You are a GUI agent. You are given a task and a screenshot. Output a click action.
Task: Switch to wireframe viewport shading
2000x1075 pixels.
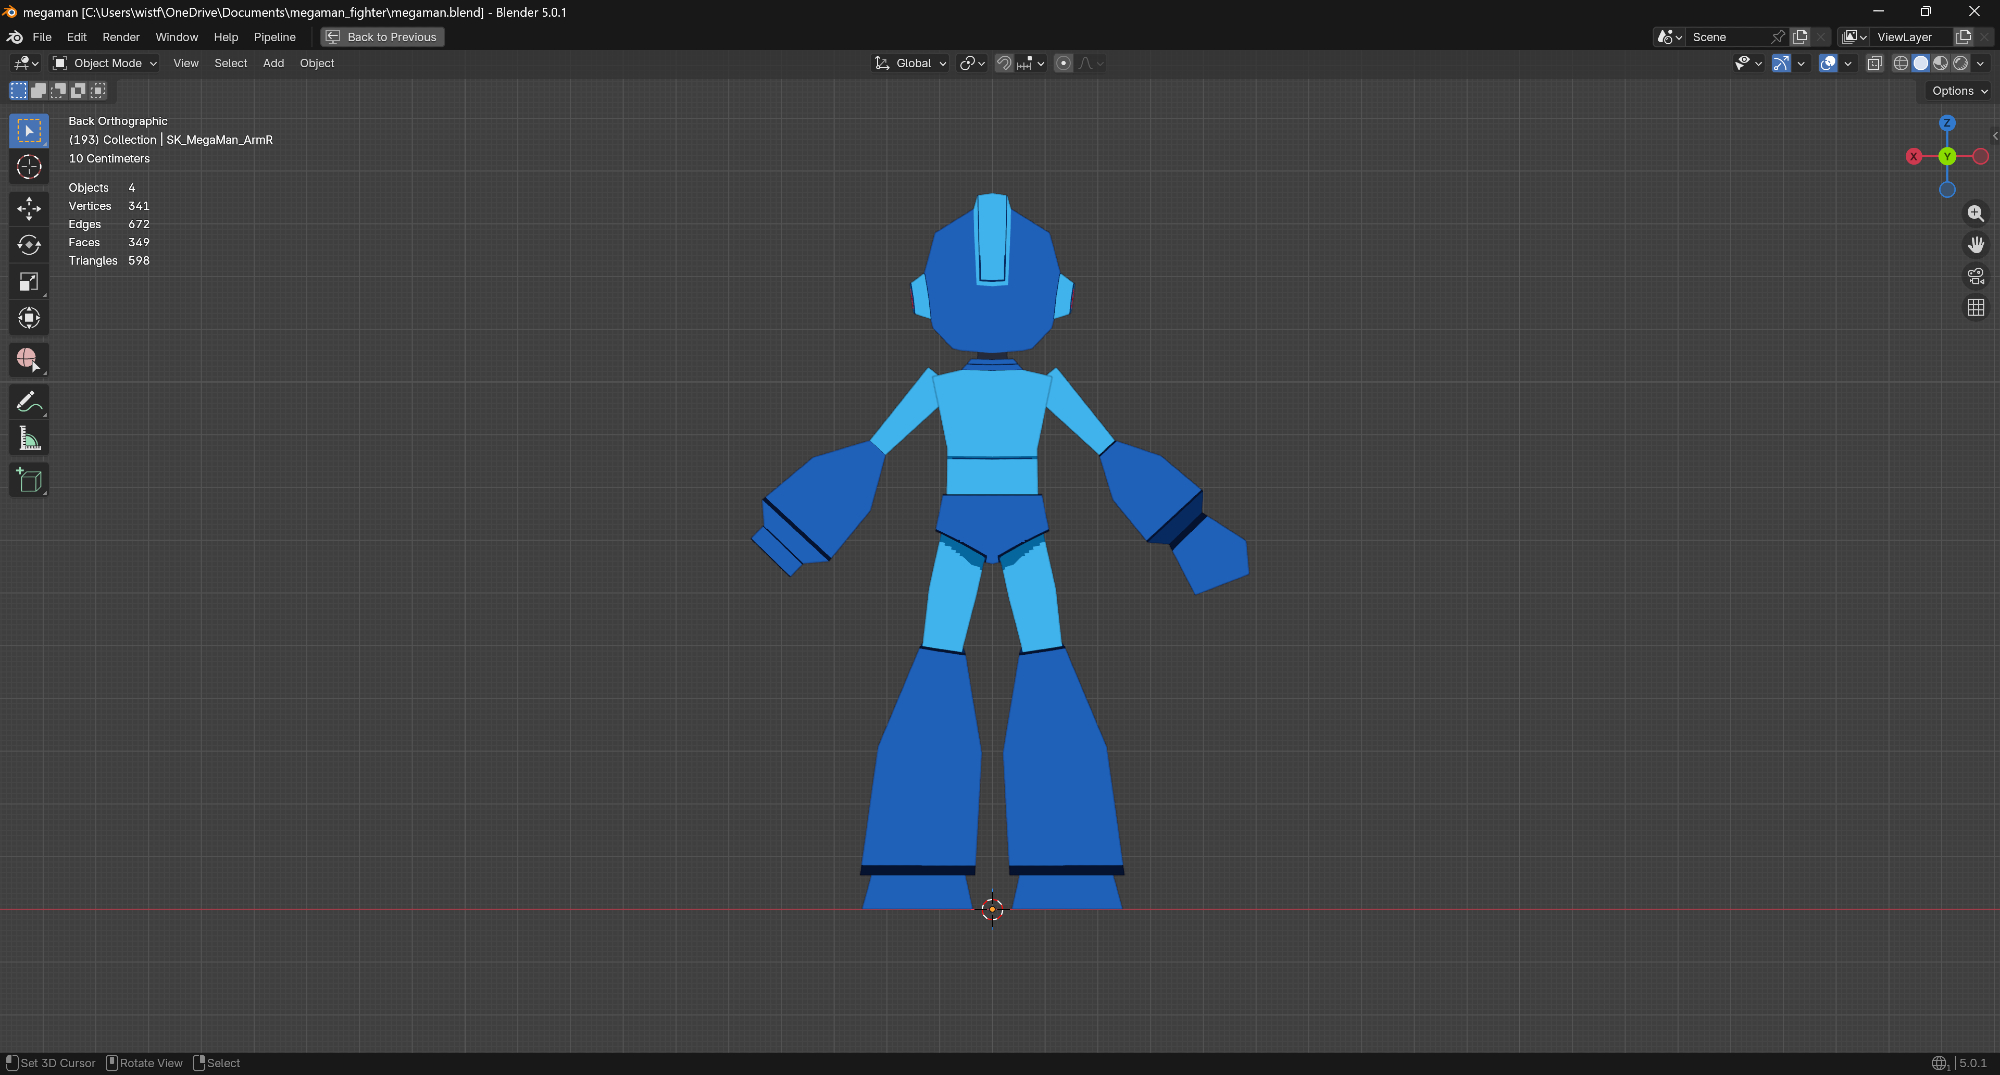point(1901,63)
